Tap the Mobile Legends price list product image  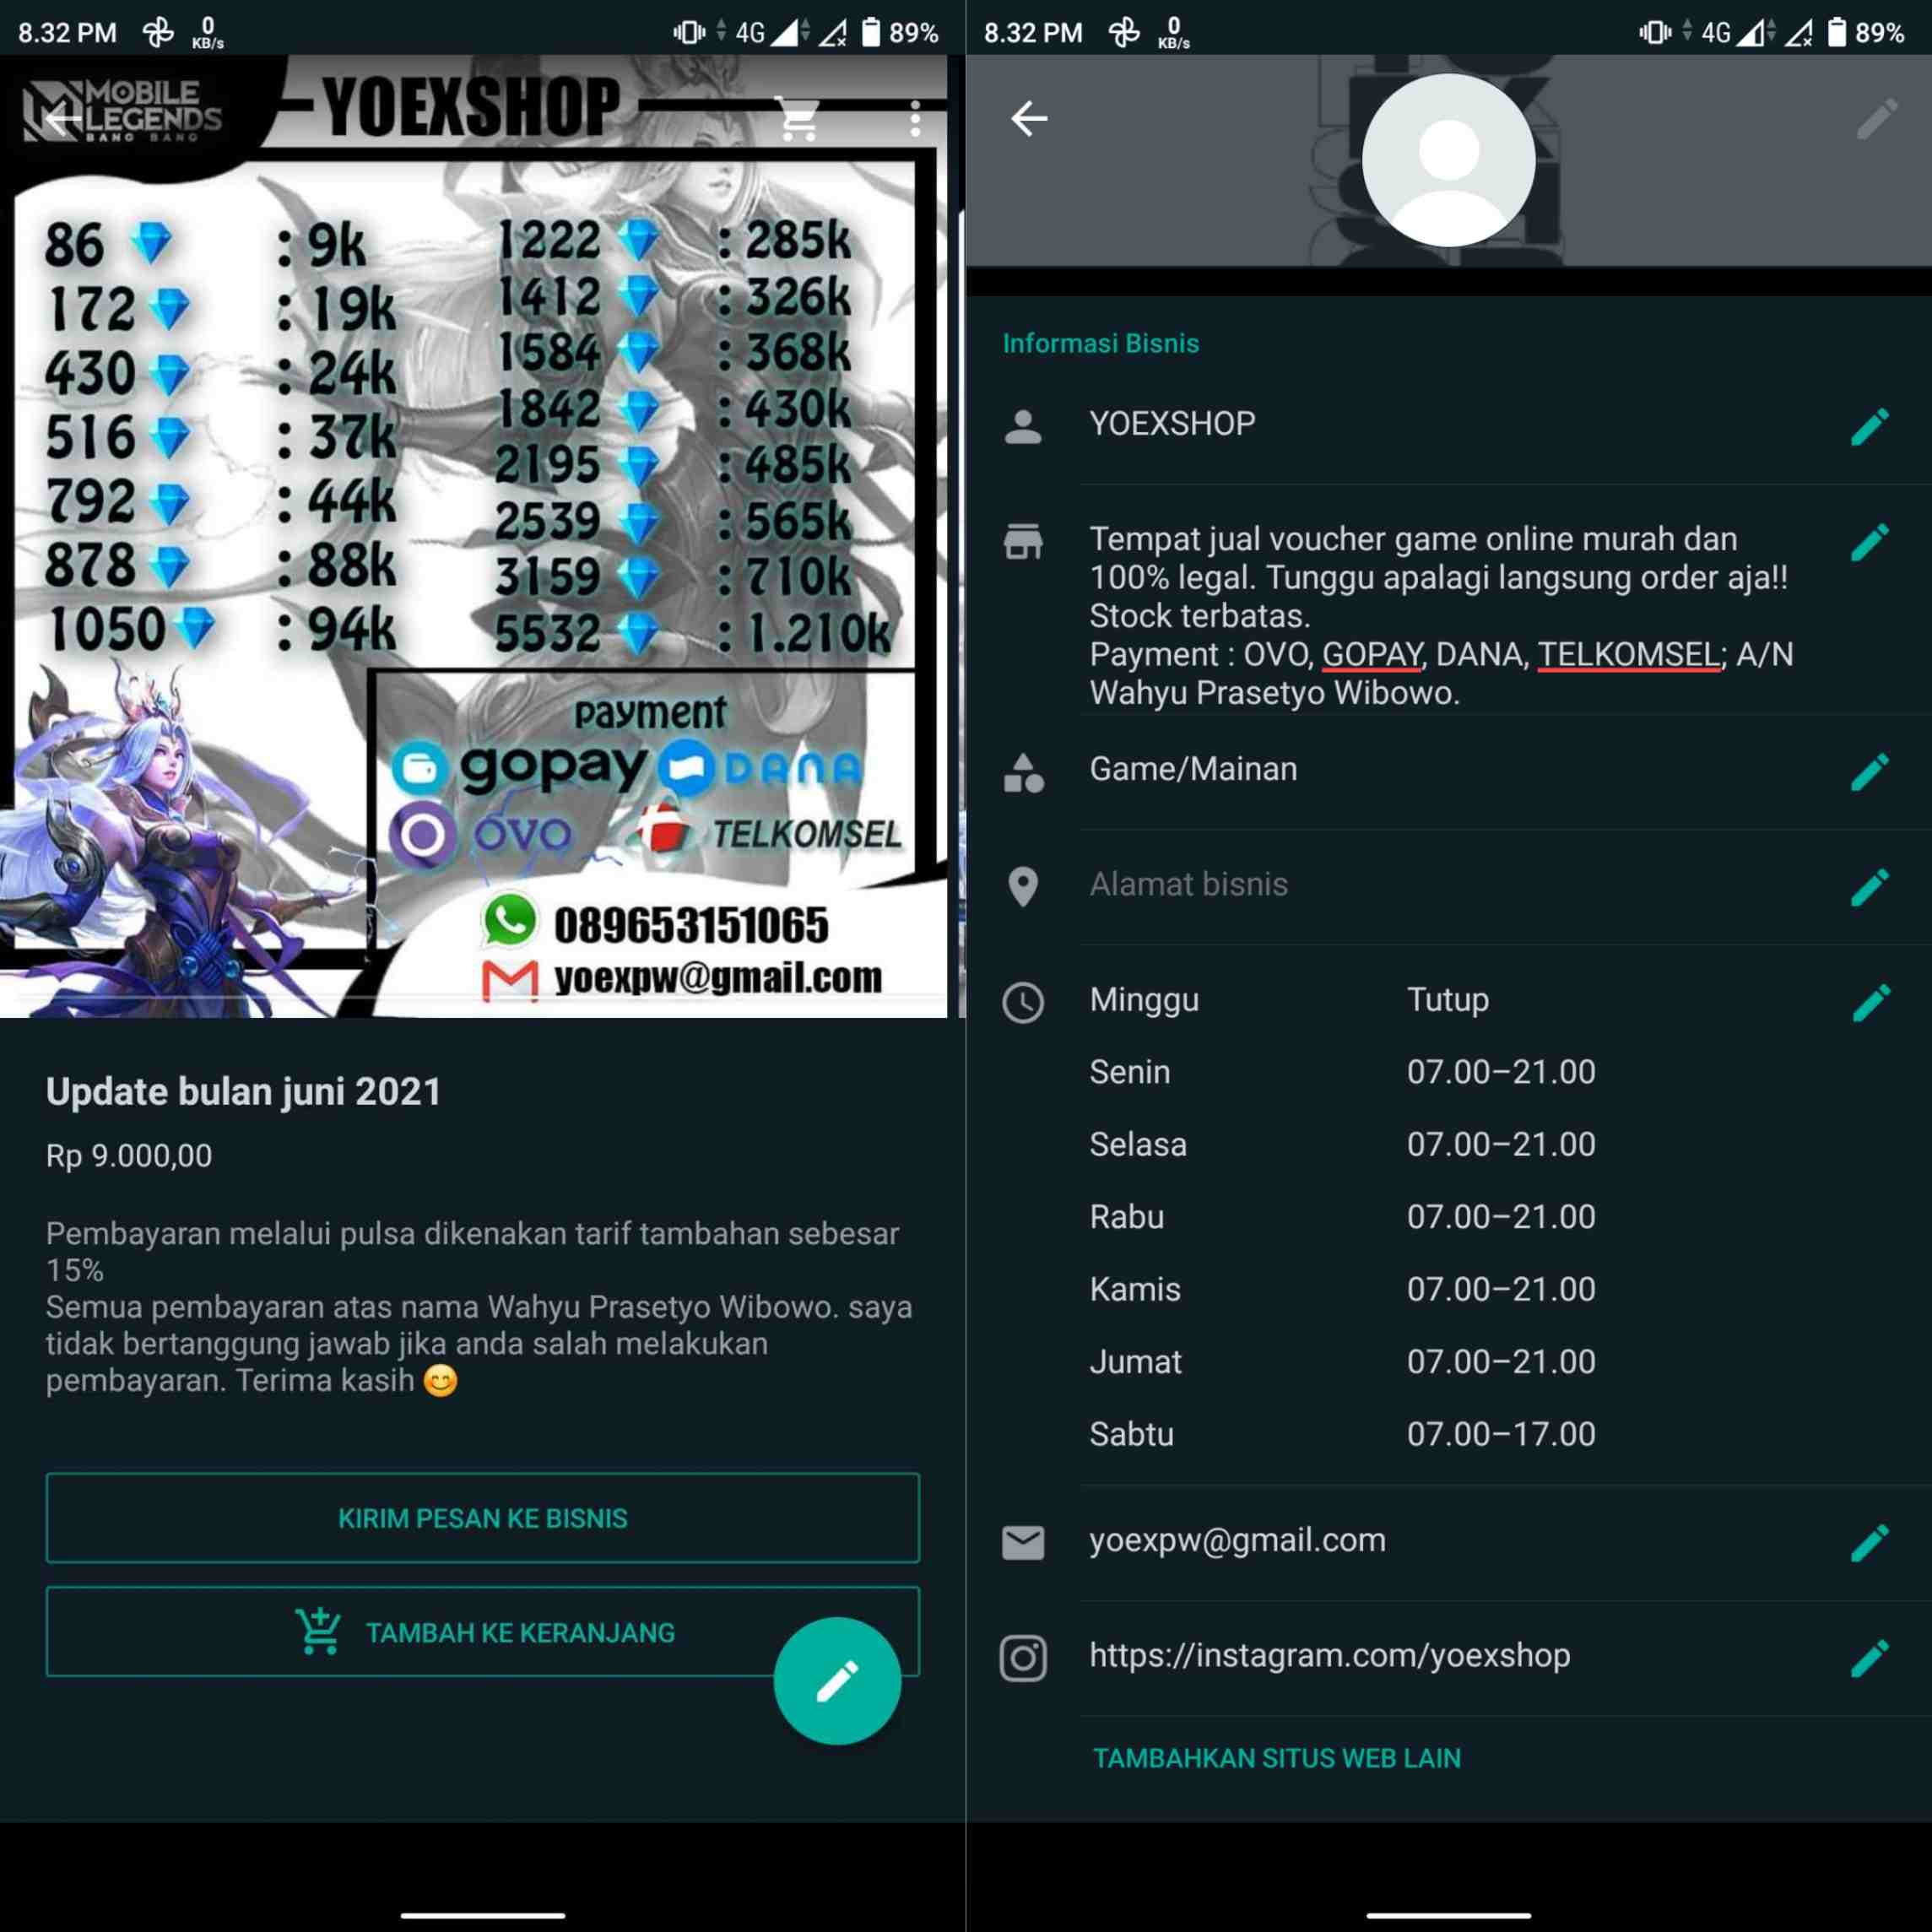[473, 536]
